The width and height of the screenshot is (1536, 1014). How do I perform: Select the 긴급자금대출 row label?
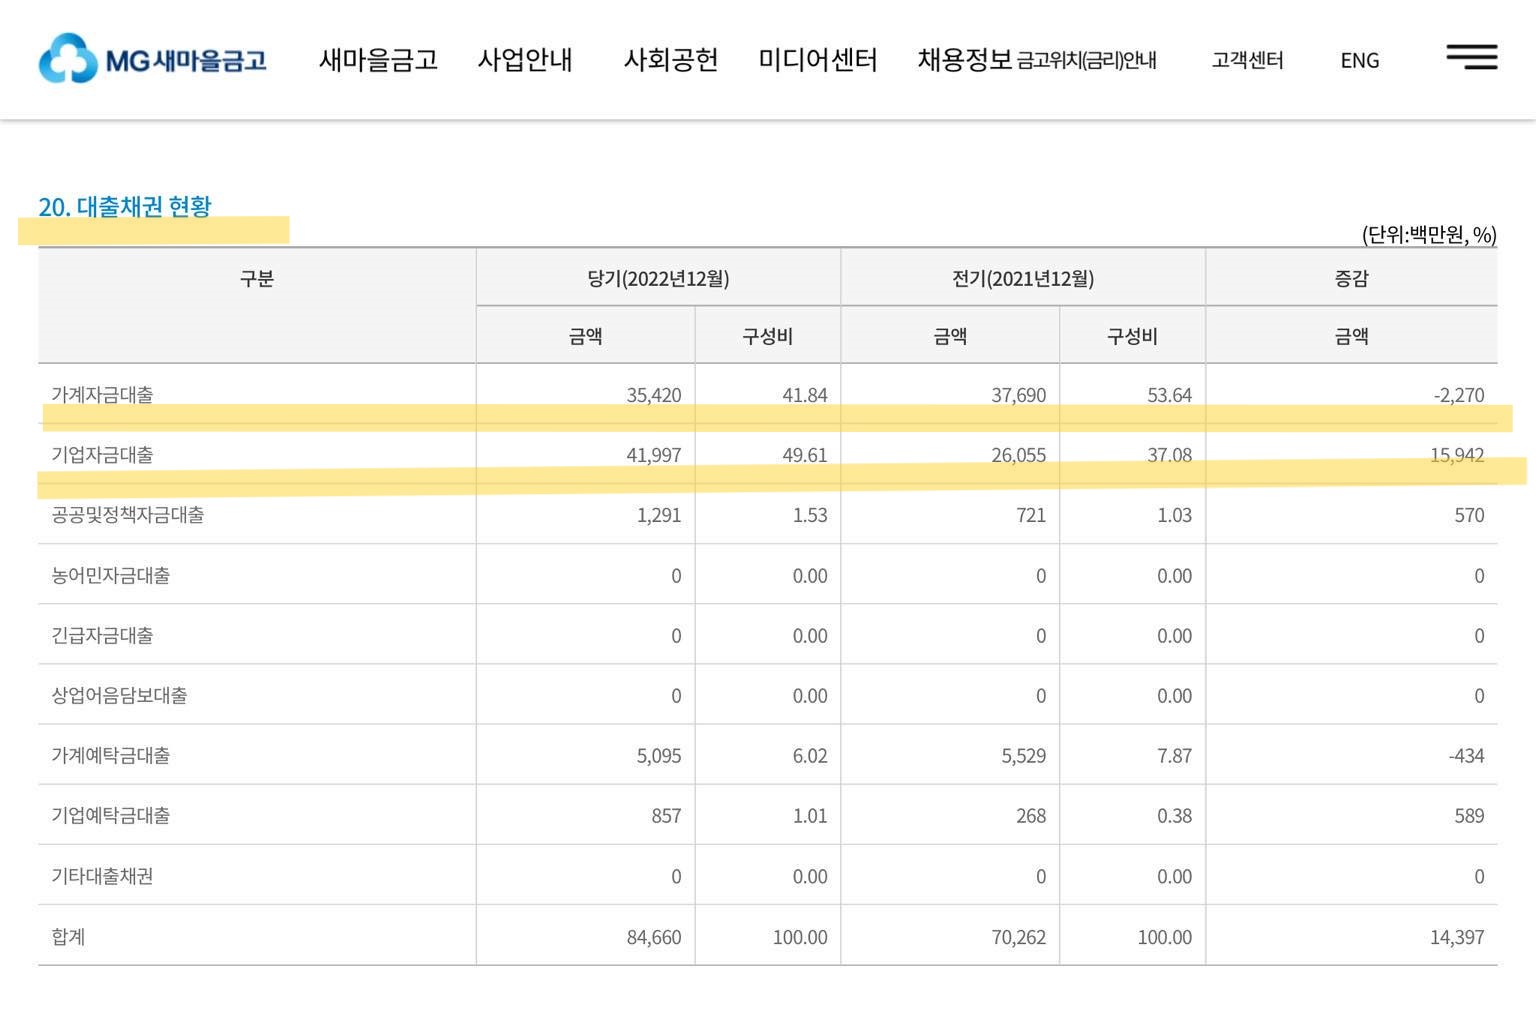coord(102,636)
